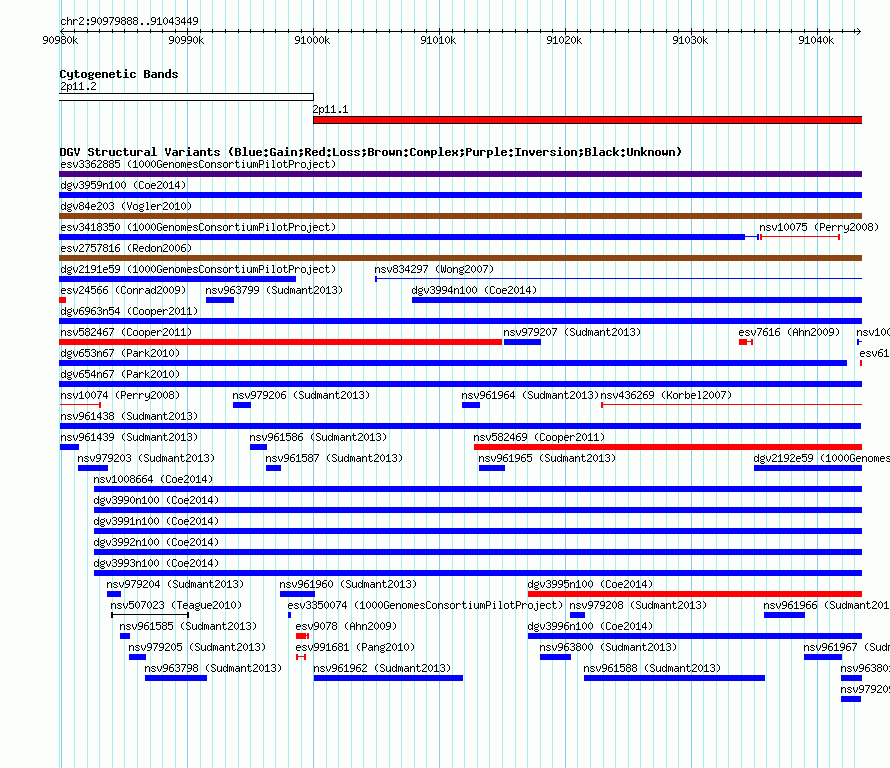Click the nsv10075 (Perry2008) variant label
890x768 pixels.
(819, 228)
